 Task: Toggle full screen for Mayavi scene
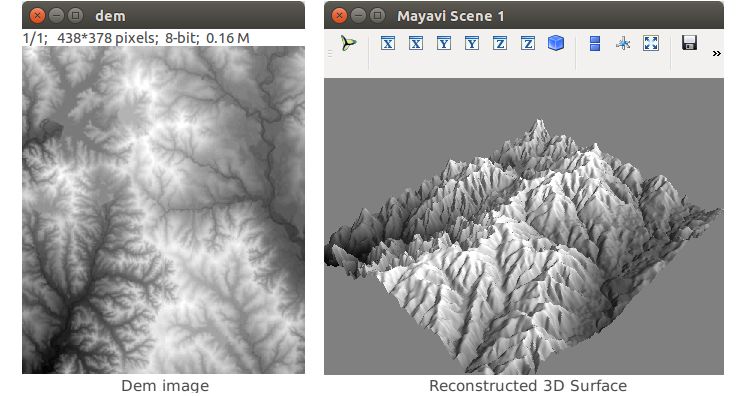pos(651,43)
